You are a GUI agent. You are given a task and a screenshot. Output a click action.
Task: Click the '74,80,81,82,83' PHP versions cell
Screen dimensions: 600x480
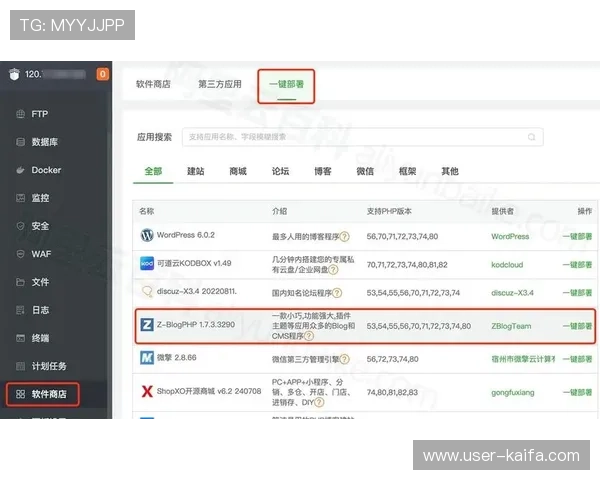coord(392,392)
